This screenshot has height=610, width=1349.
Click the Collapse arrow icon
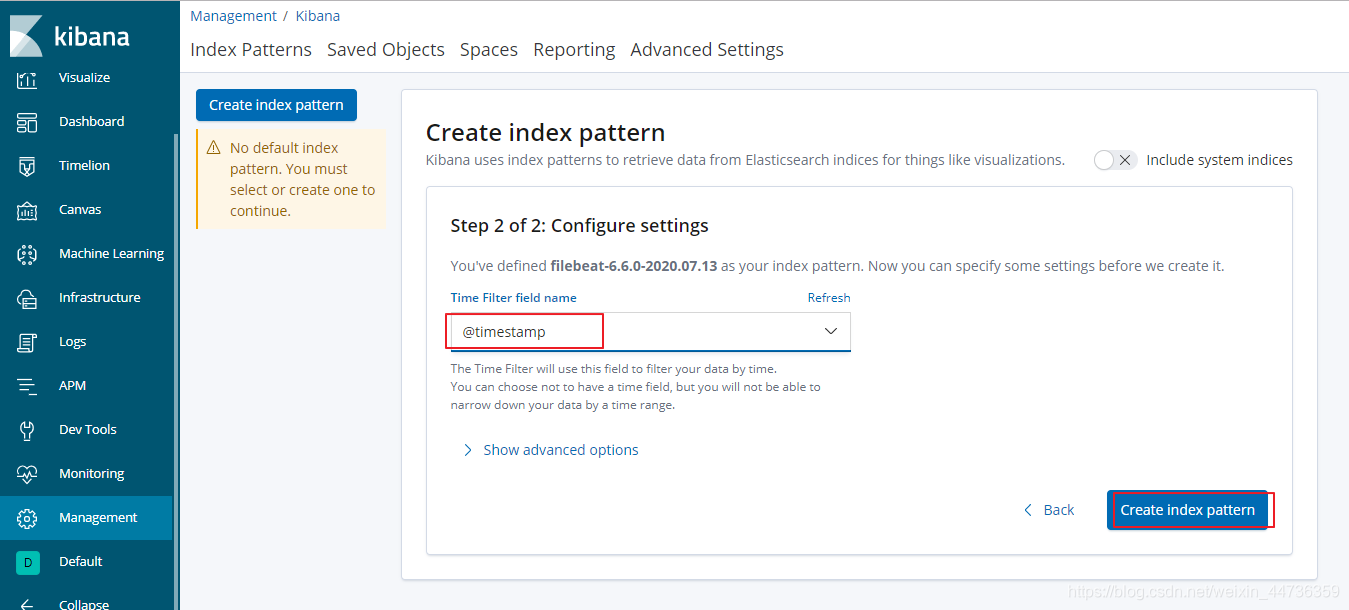coord(27,604)
